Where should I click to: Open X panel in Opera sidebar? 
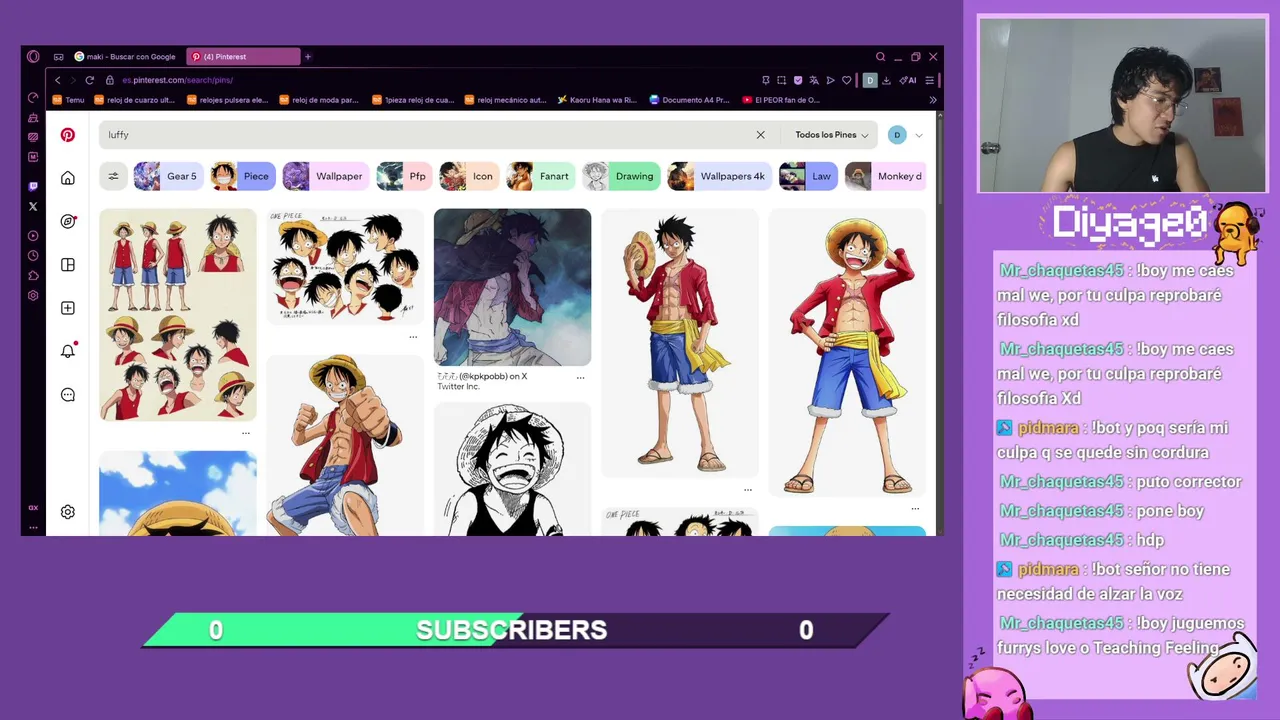(33, 206)
